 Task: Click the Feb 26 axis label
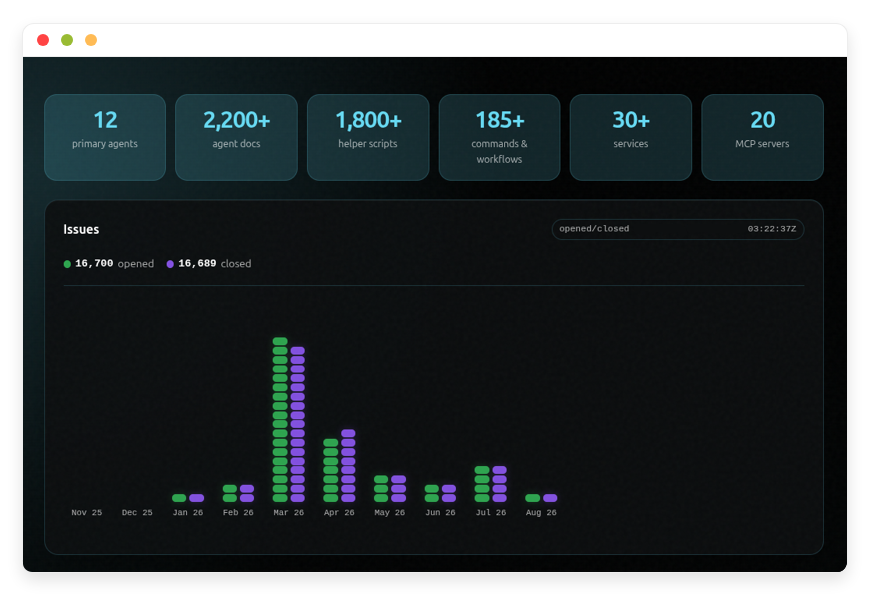pos(238,512)
